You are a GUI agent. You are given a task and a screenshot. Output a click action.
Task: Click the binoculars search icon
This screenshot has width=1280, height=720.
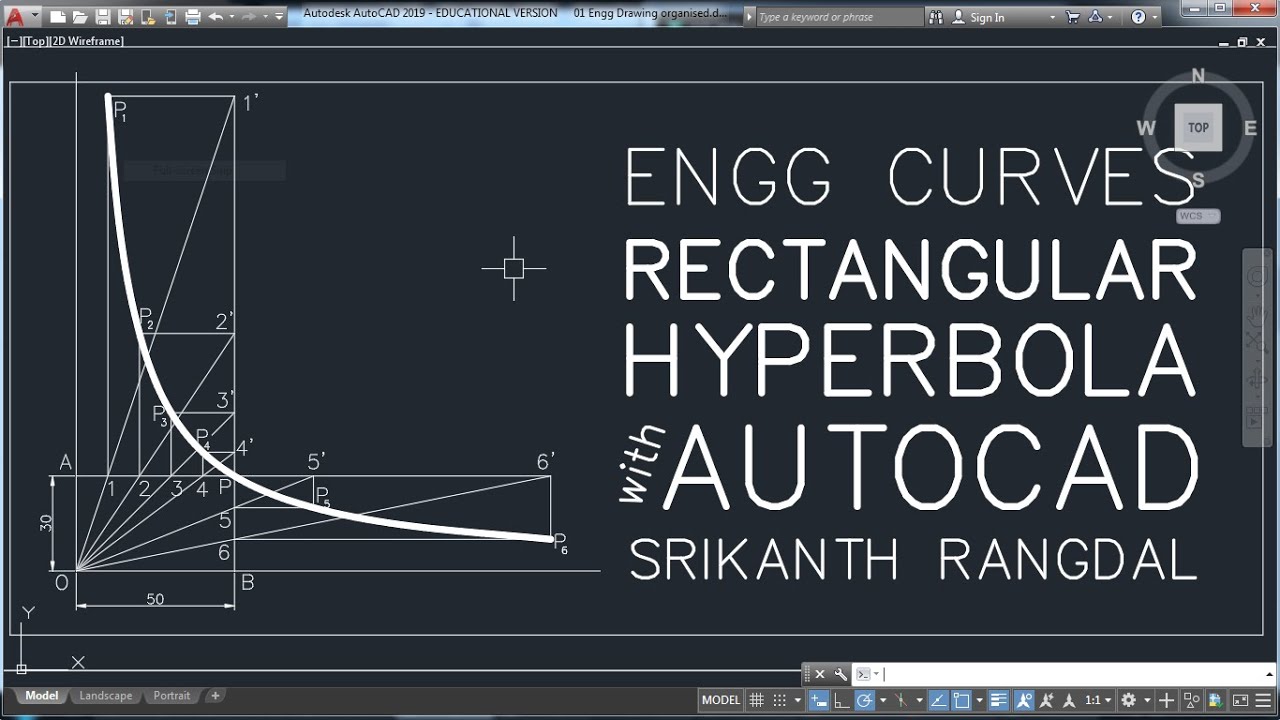tap(935, 17)
